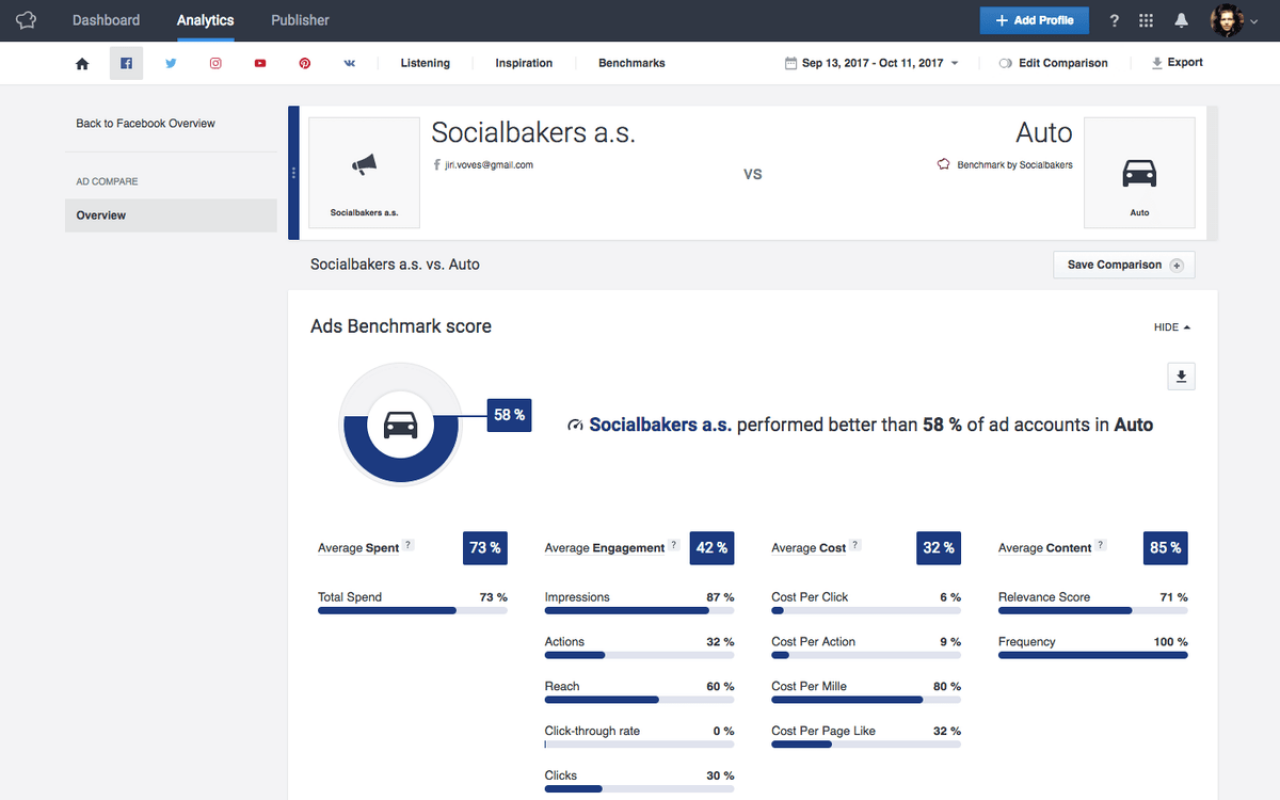Click the 73 % Average Spent badge
This screenshot has height=800, width=1280.
(x=485, y=548)
